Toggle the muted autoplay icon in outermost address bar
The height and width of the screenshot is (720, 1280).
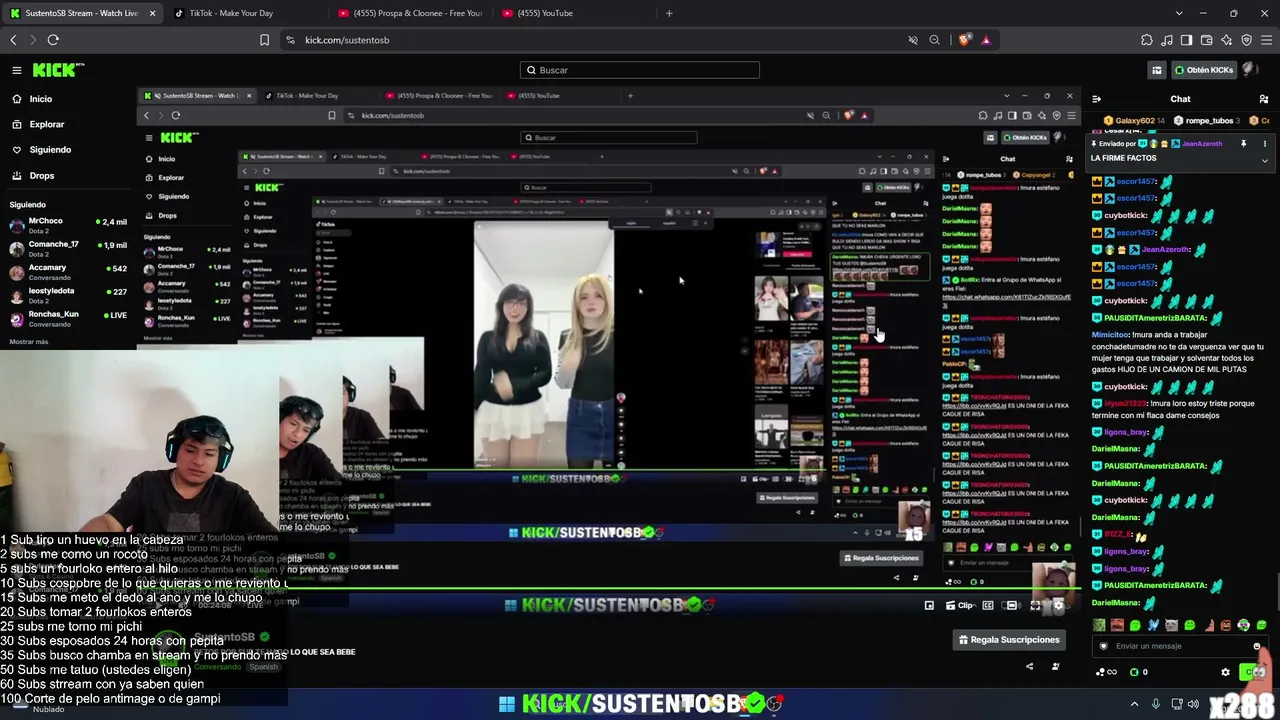(x=912, y=40)
